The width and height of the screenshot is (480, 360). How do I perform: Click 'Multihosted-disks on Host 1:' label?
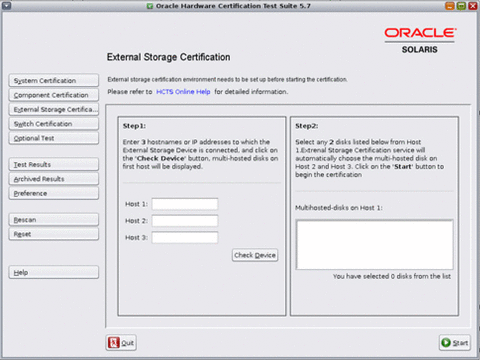[339, 208]
